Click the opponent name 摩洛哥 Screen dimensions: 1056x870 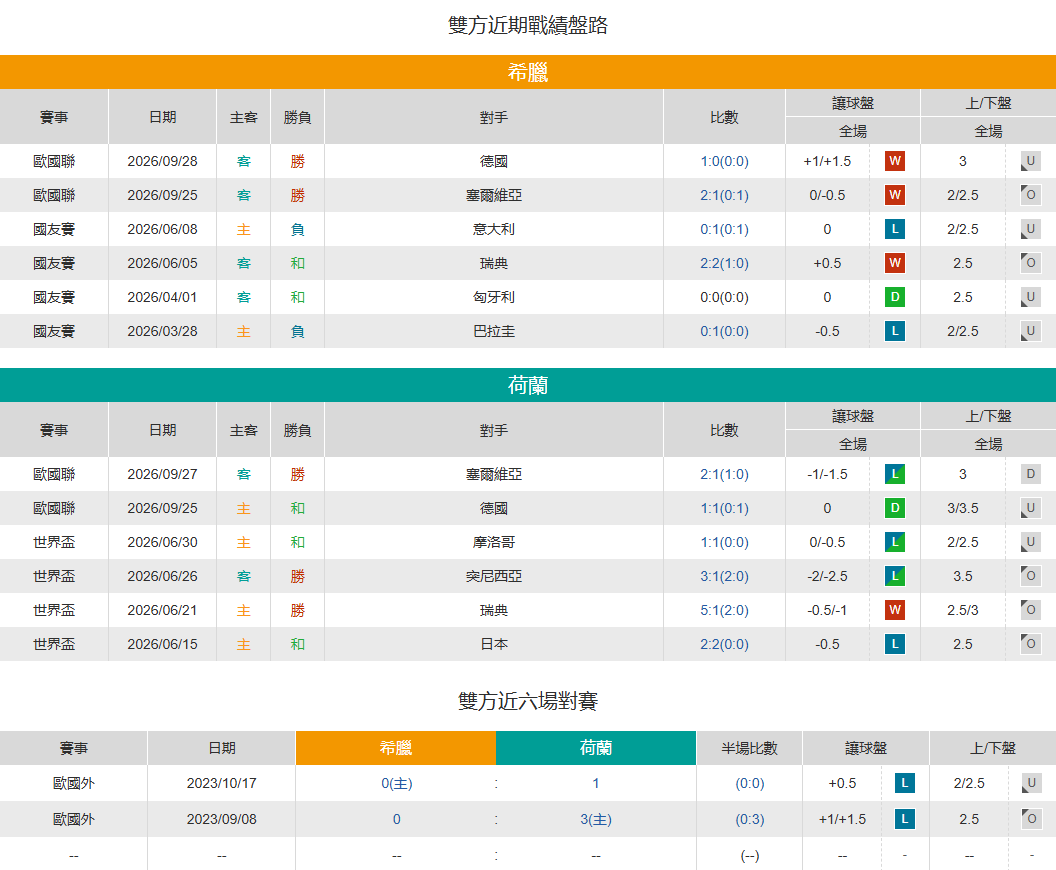[494, 542]
